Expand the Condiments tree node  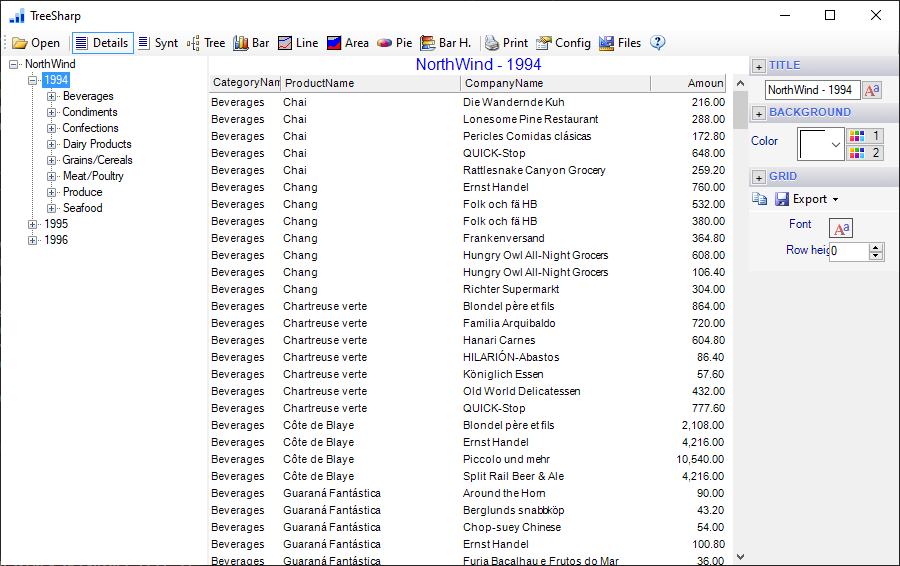click(x=52, y=113)
